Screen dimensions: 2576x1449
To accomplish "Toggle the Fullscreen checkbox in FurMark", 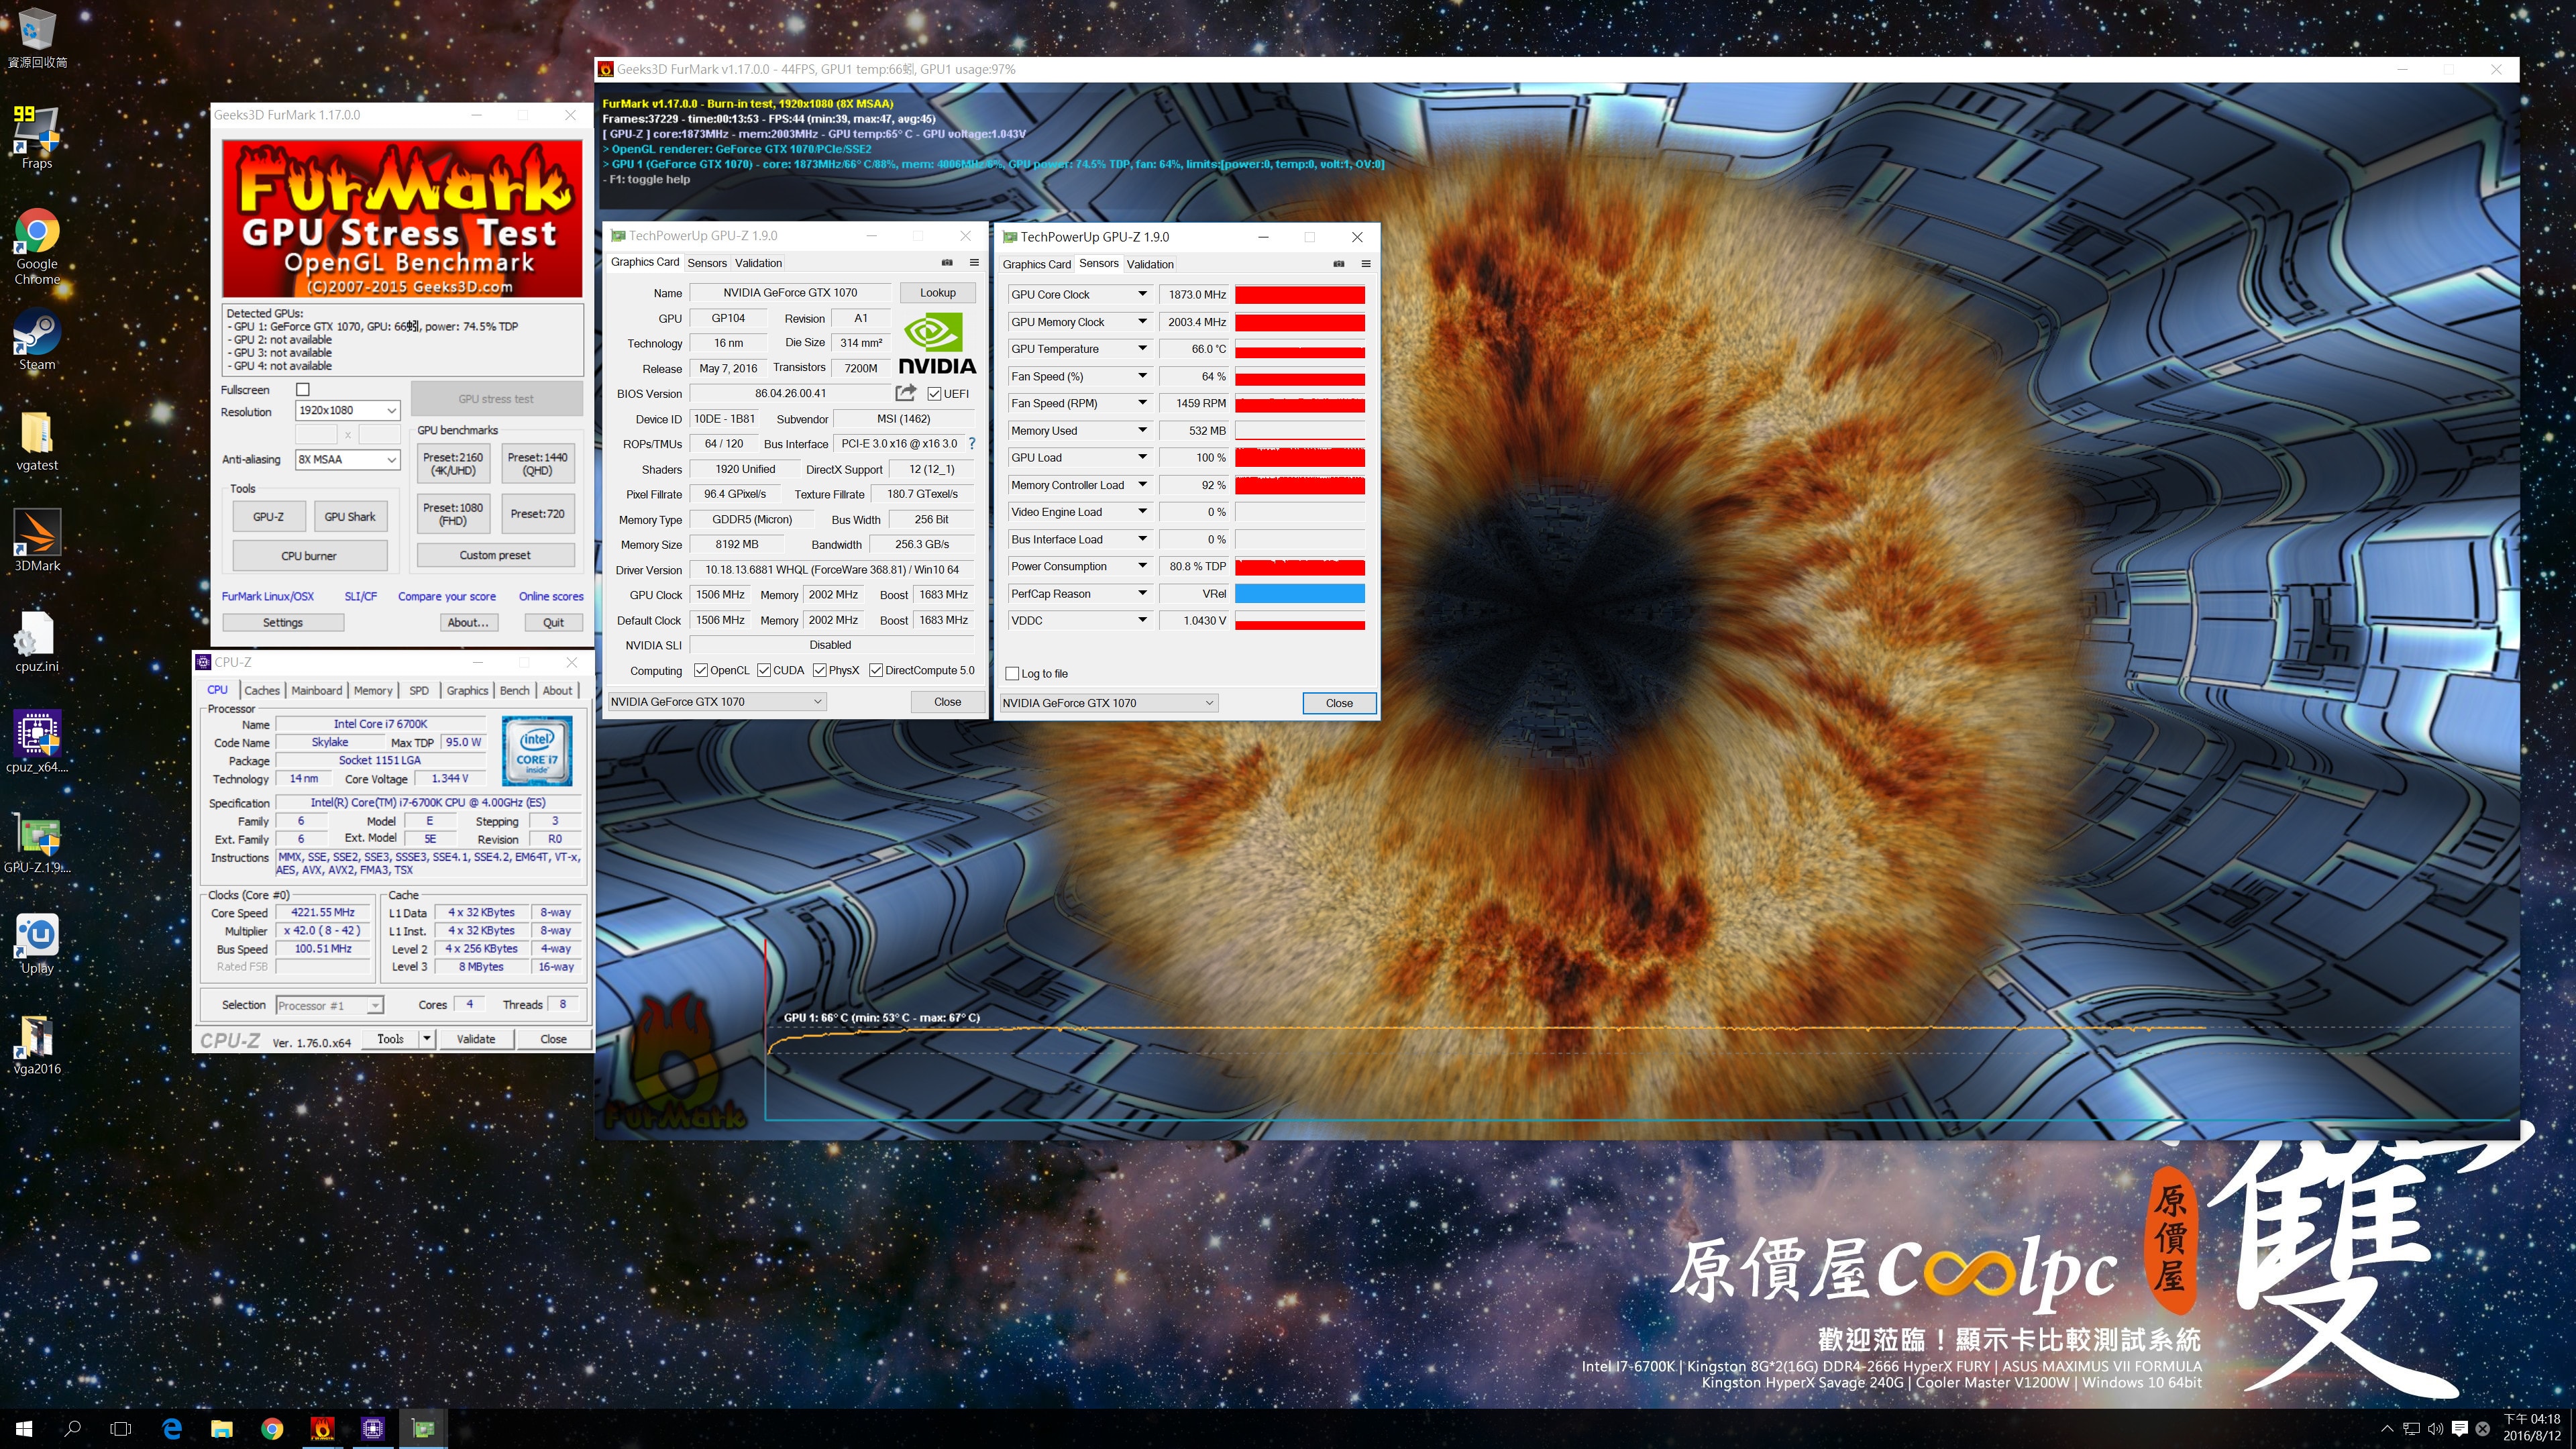I will pyautogui.click(x=303, y=389).
